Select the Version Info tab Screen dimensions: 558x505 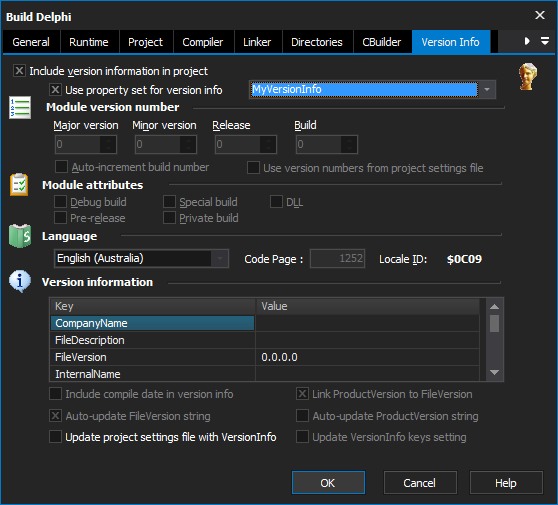click(451, 42)
